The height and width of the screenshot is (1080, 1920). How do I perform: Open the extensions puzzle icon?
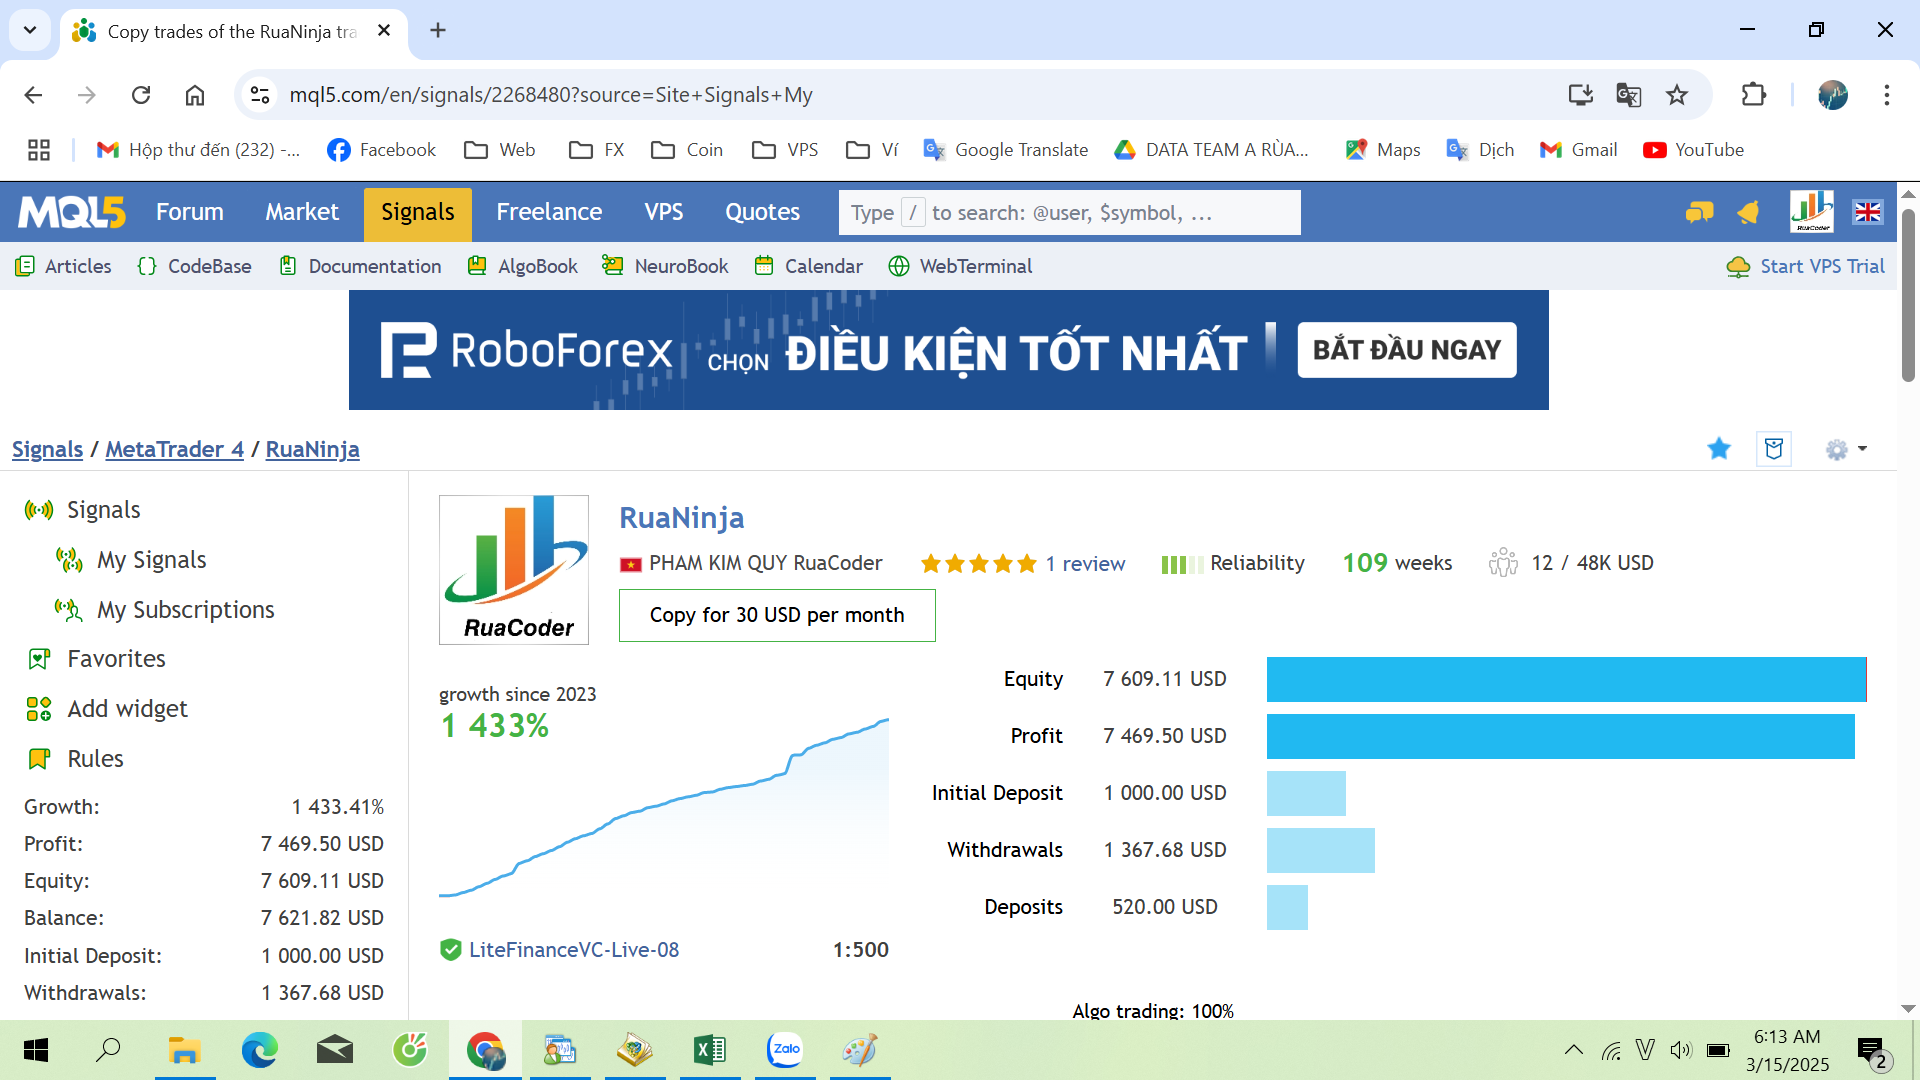point(1754,95)
